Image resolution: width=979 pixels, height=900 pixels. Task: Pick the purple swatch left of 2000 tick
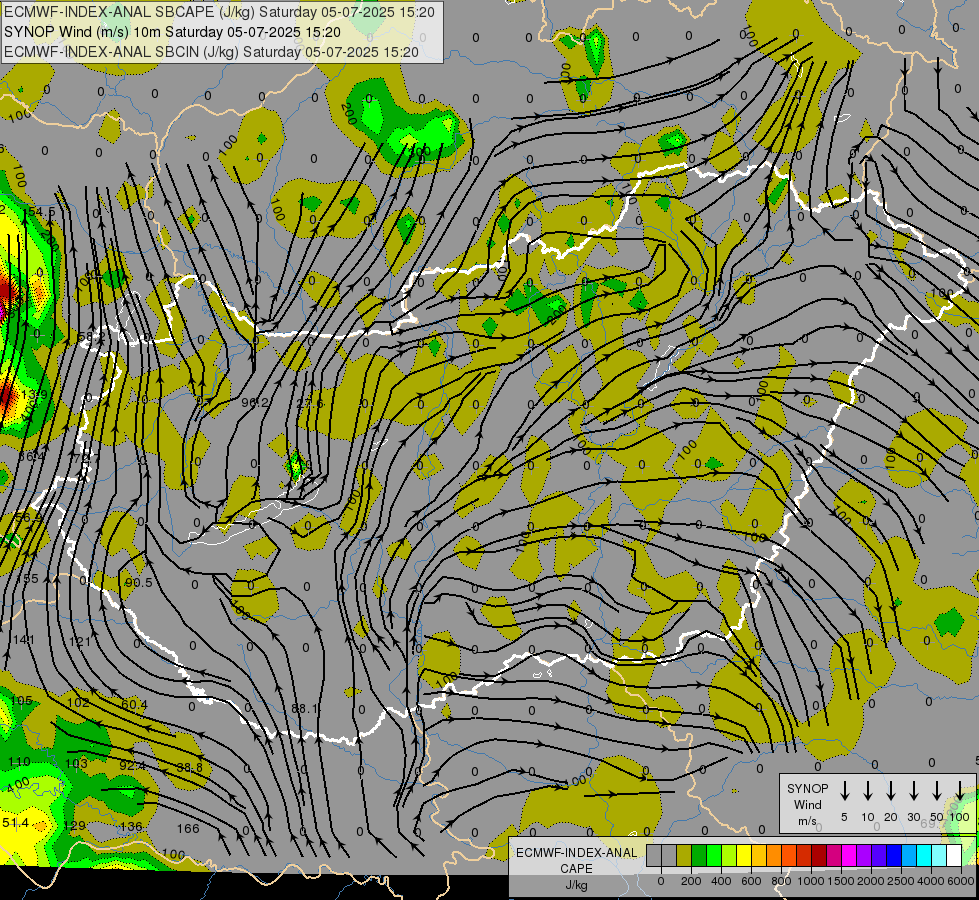tap(863, 855)
